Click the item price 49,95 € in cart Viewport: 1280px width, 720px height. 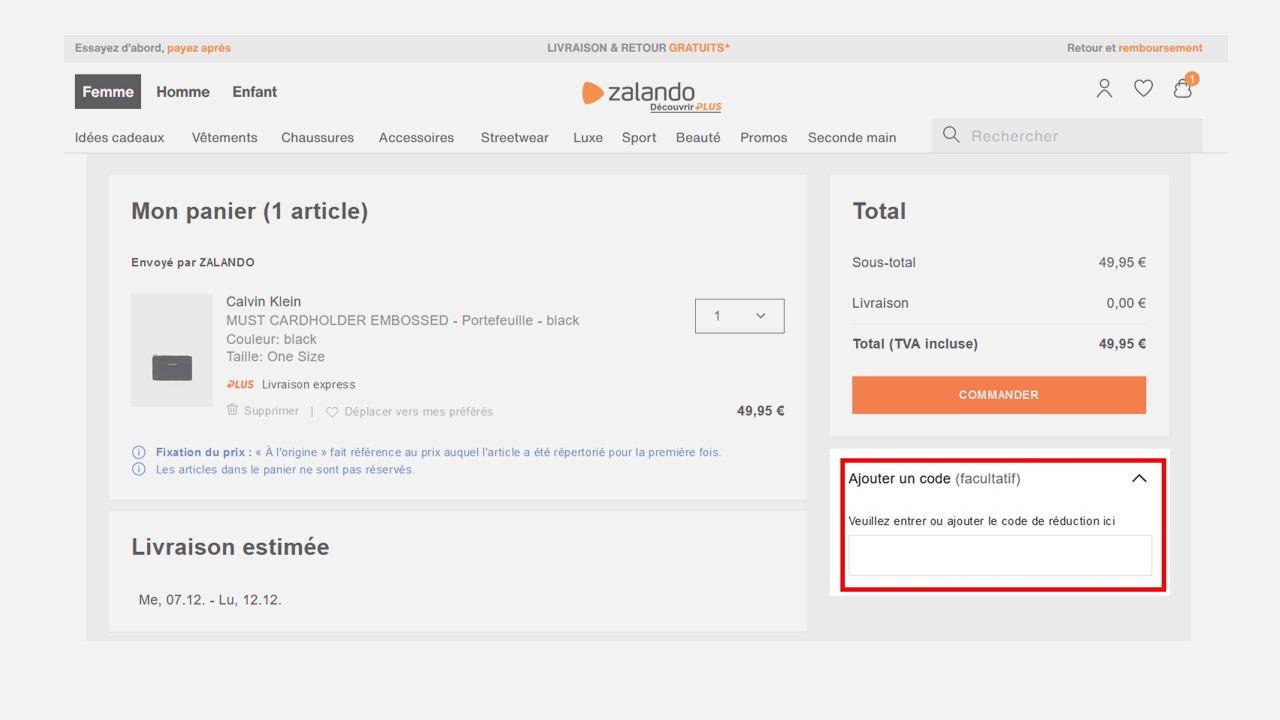(x=761, y=411)
